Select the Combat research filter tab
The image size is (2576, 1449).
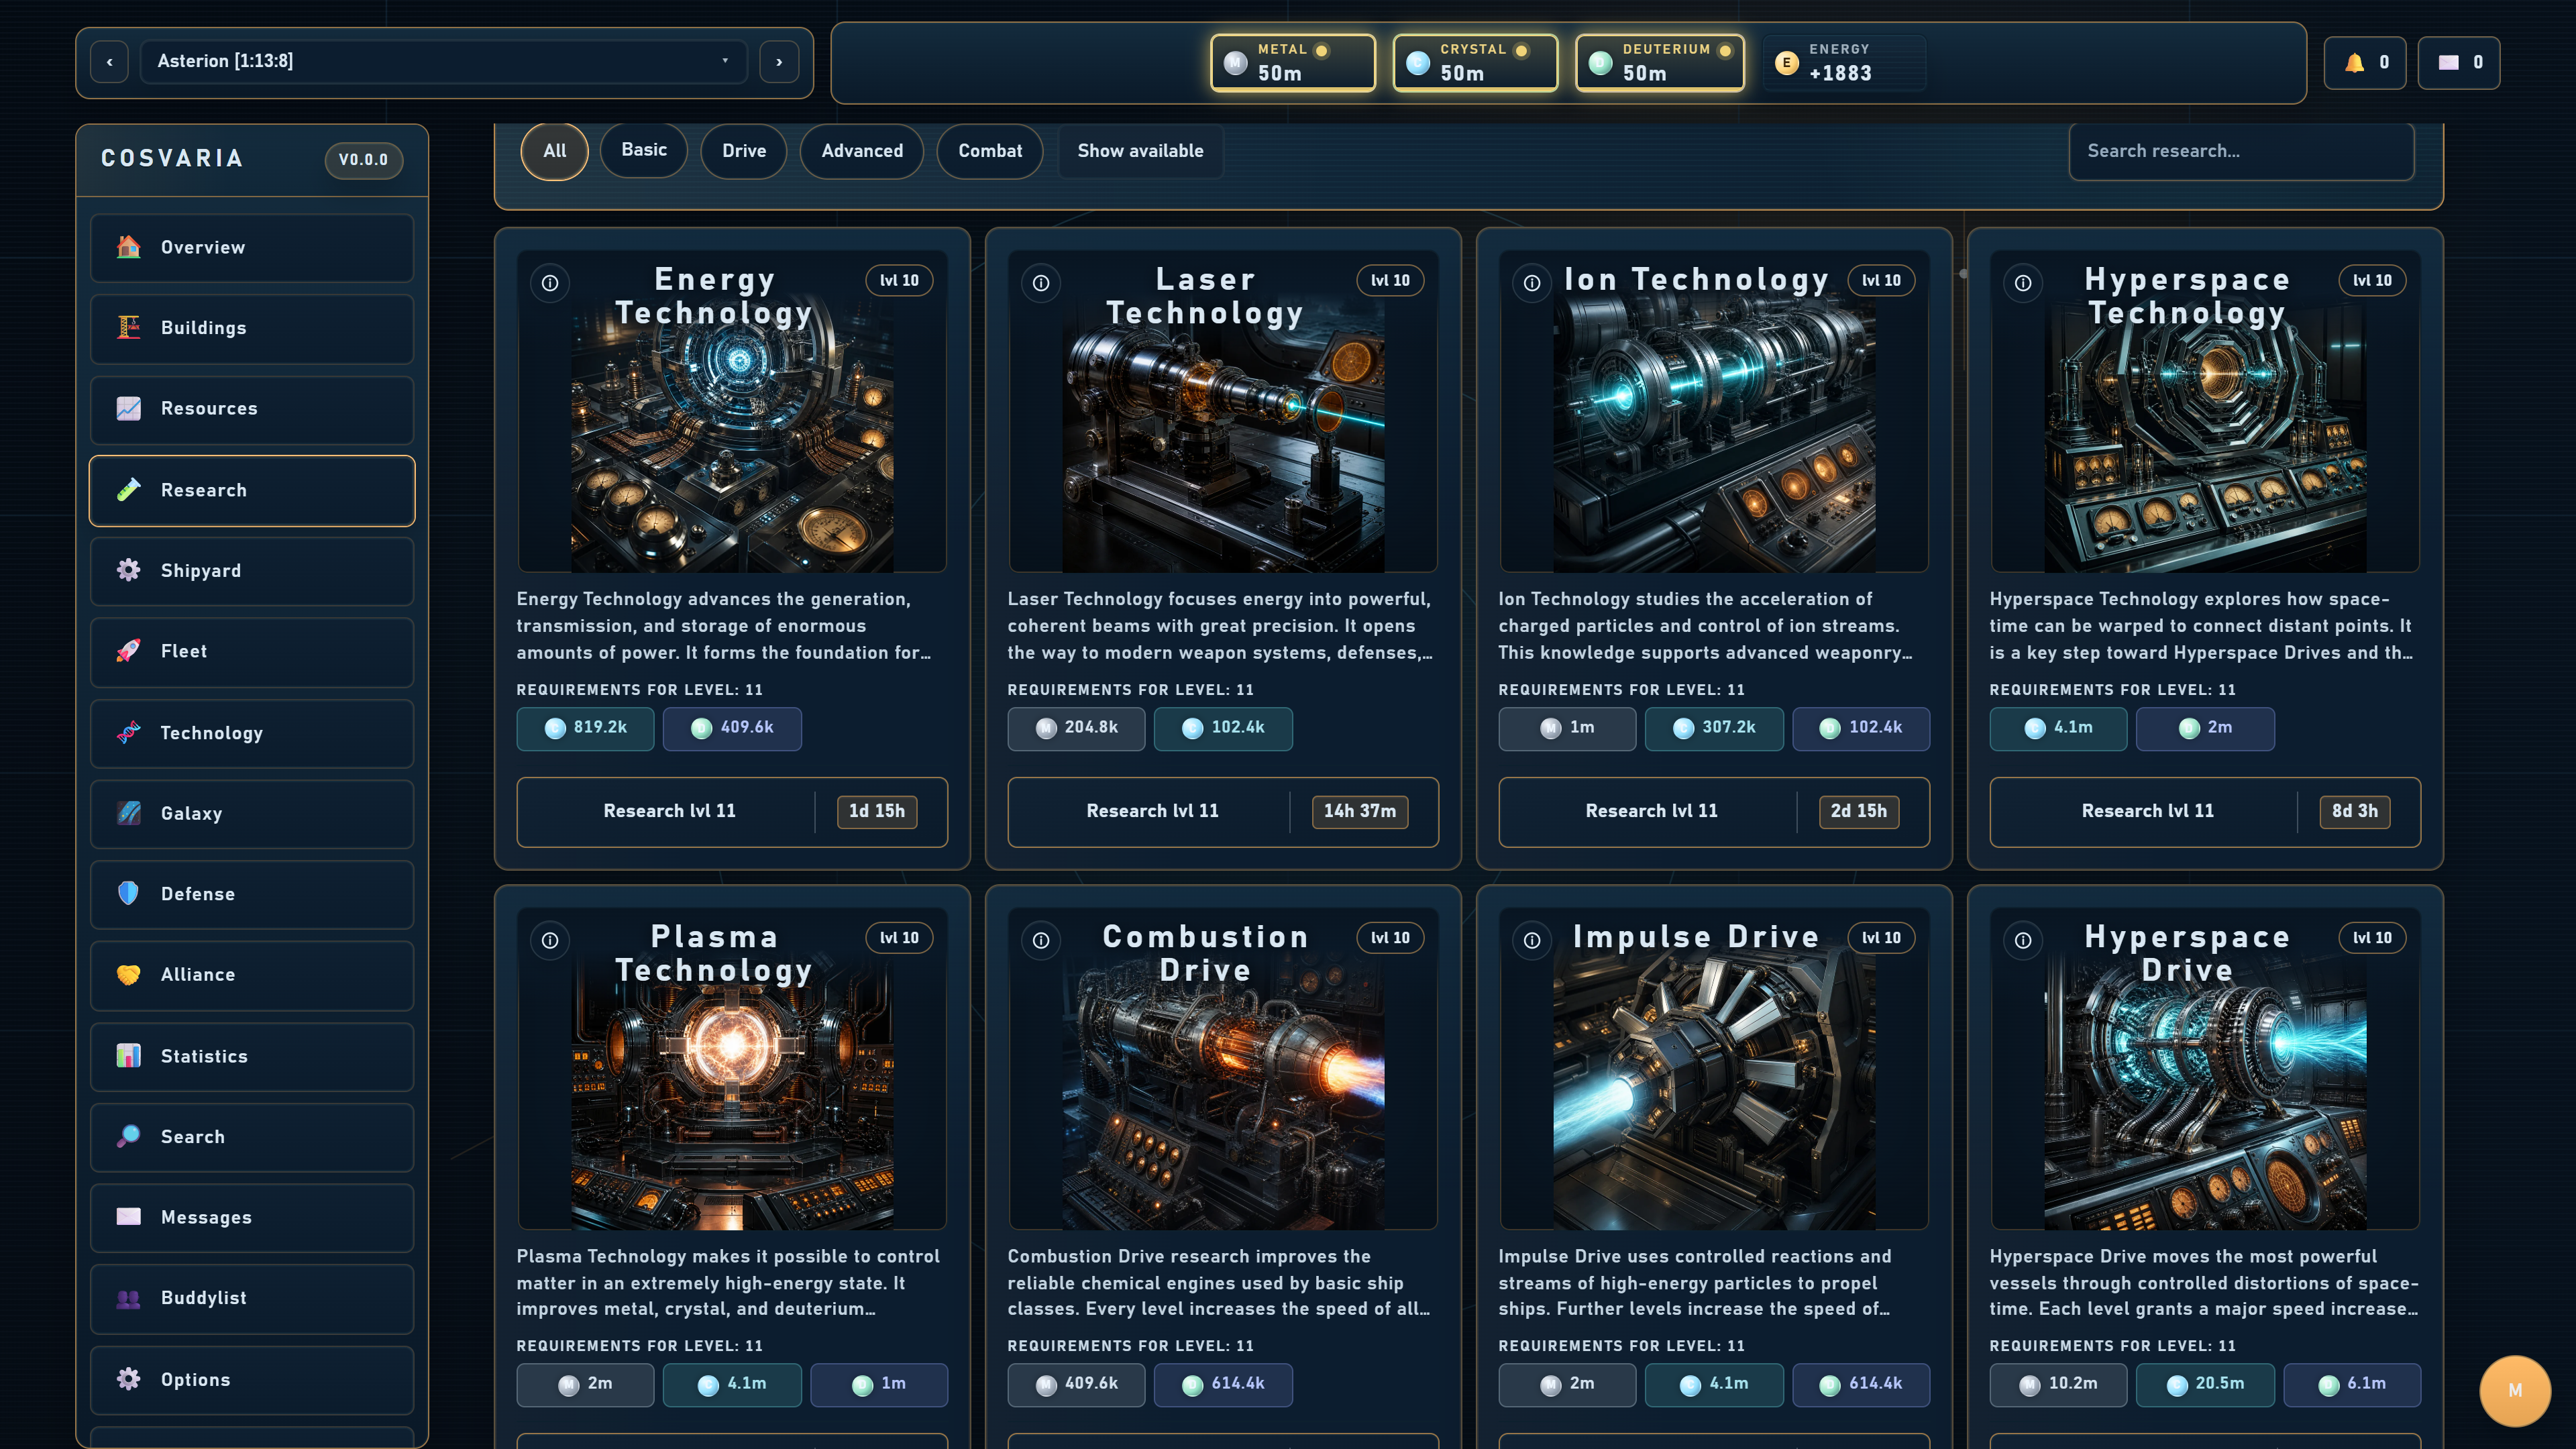(990, 151)
